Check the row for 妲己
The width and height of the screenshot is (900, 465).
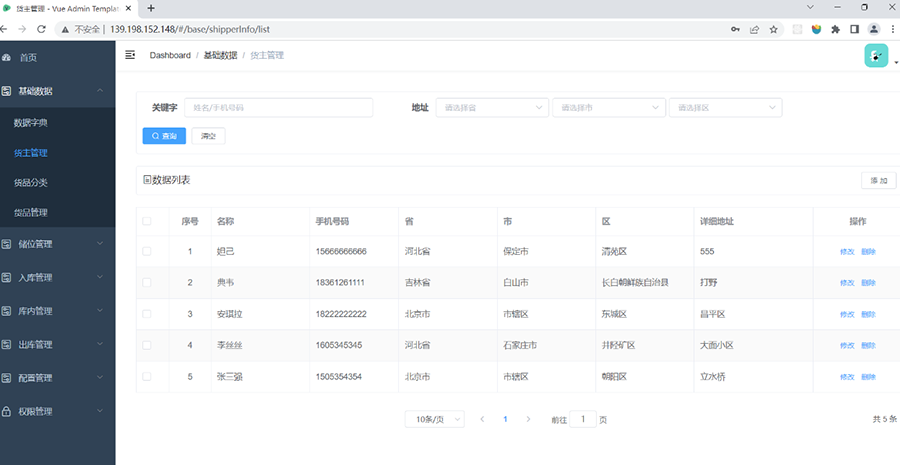(146, 251)
